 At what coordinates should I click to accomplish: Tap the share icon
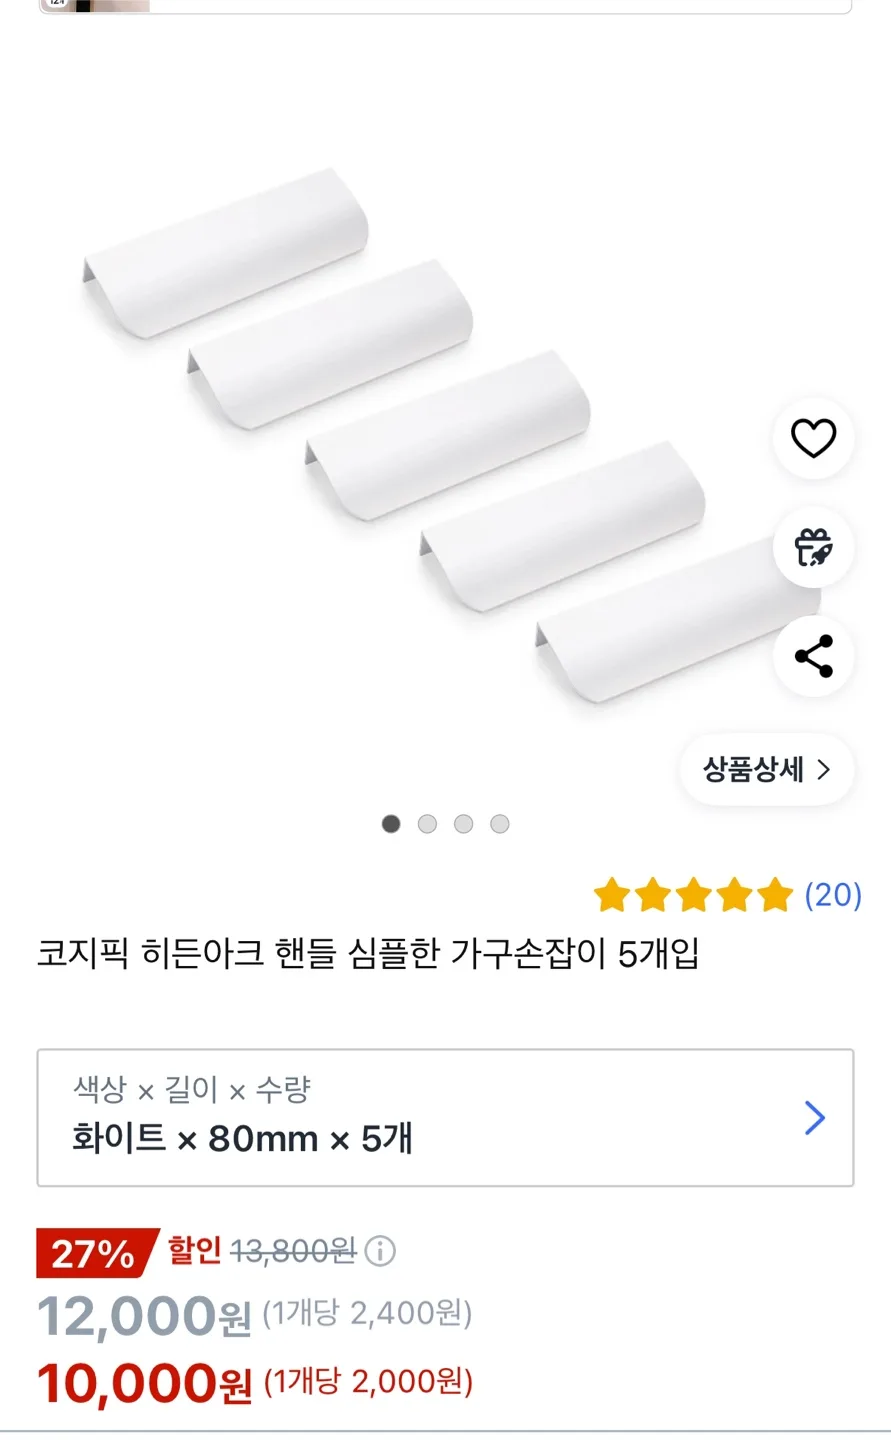pos(813,656)
